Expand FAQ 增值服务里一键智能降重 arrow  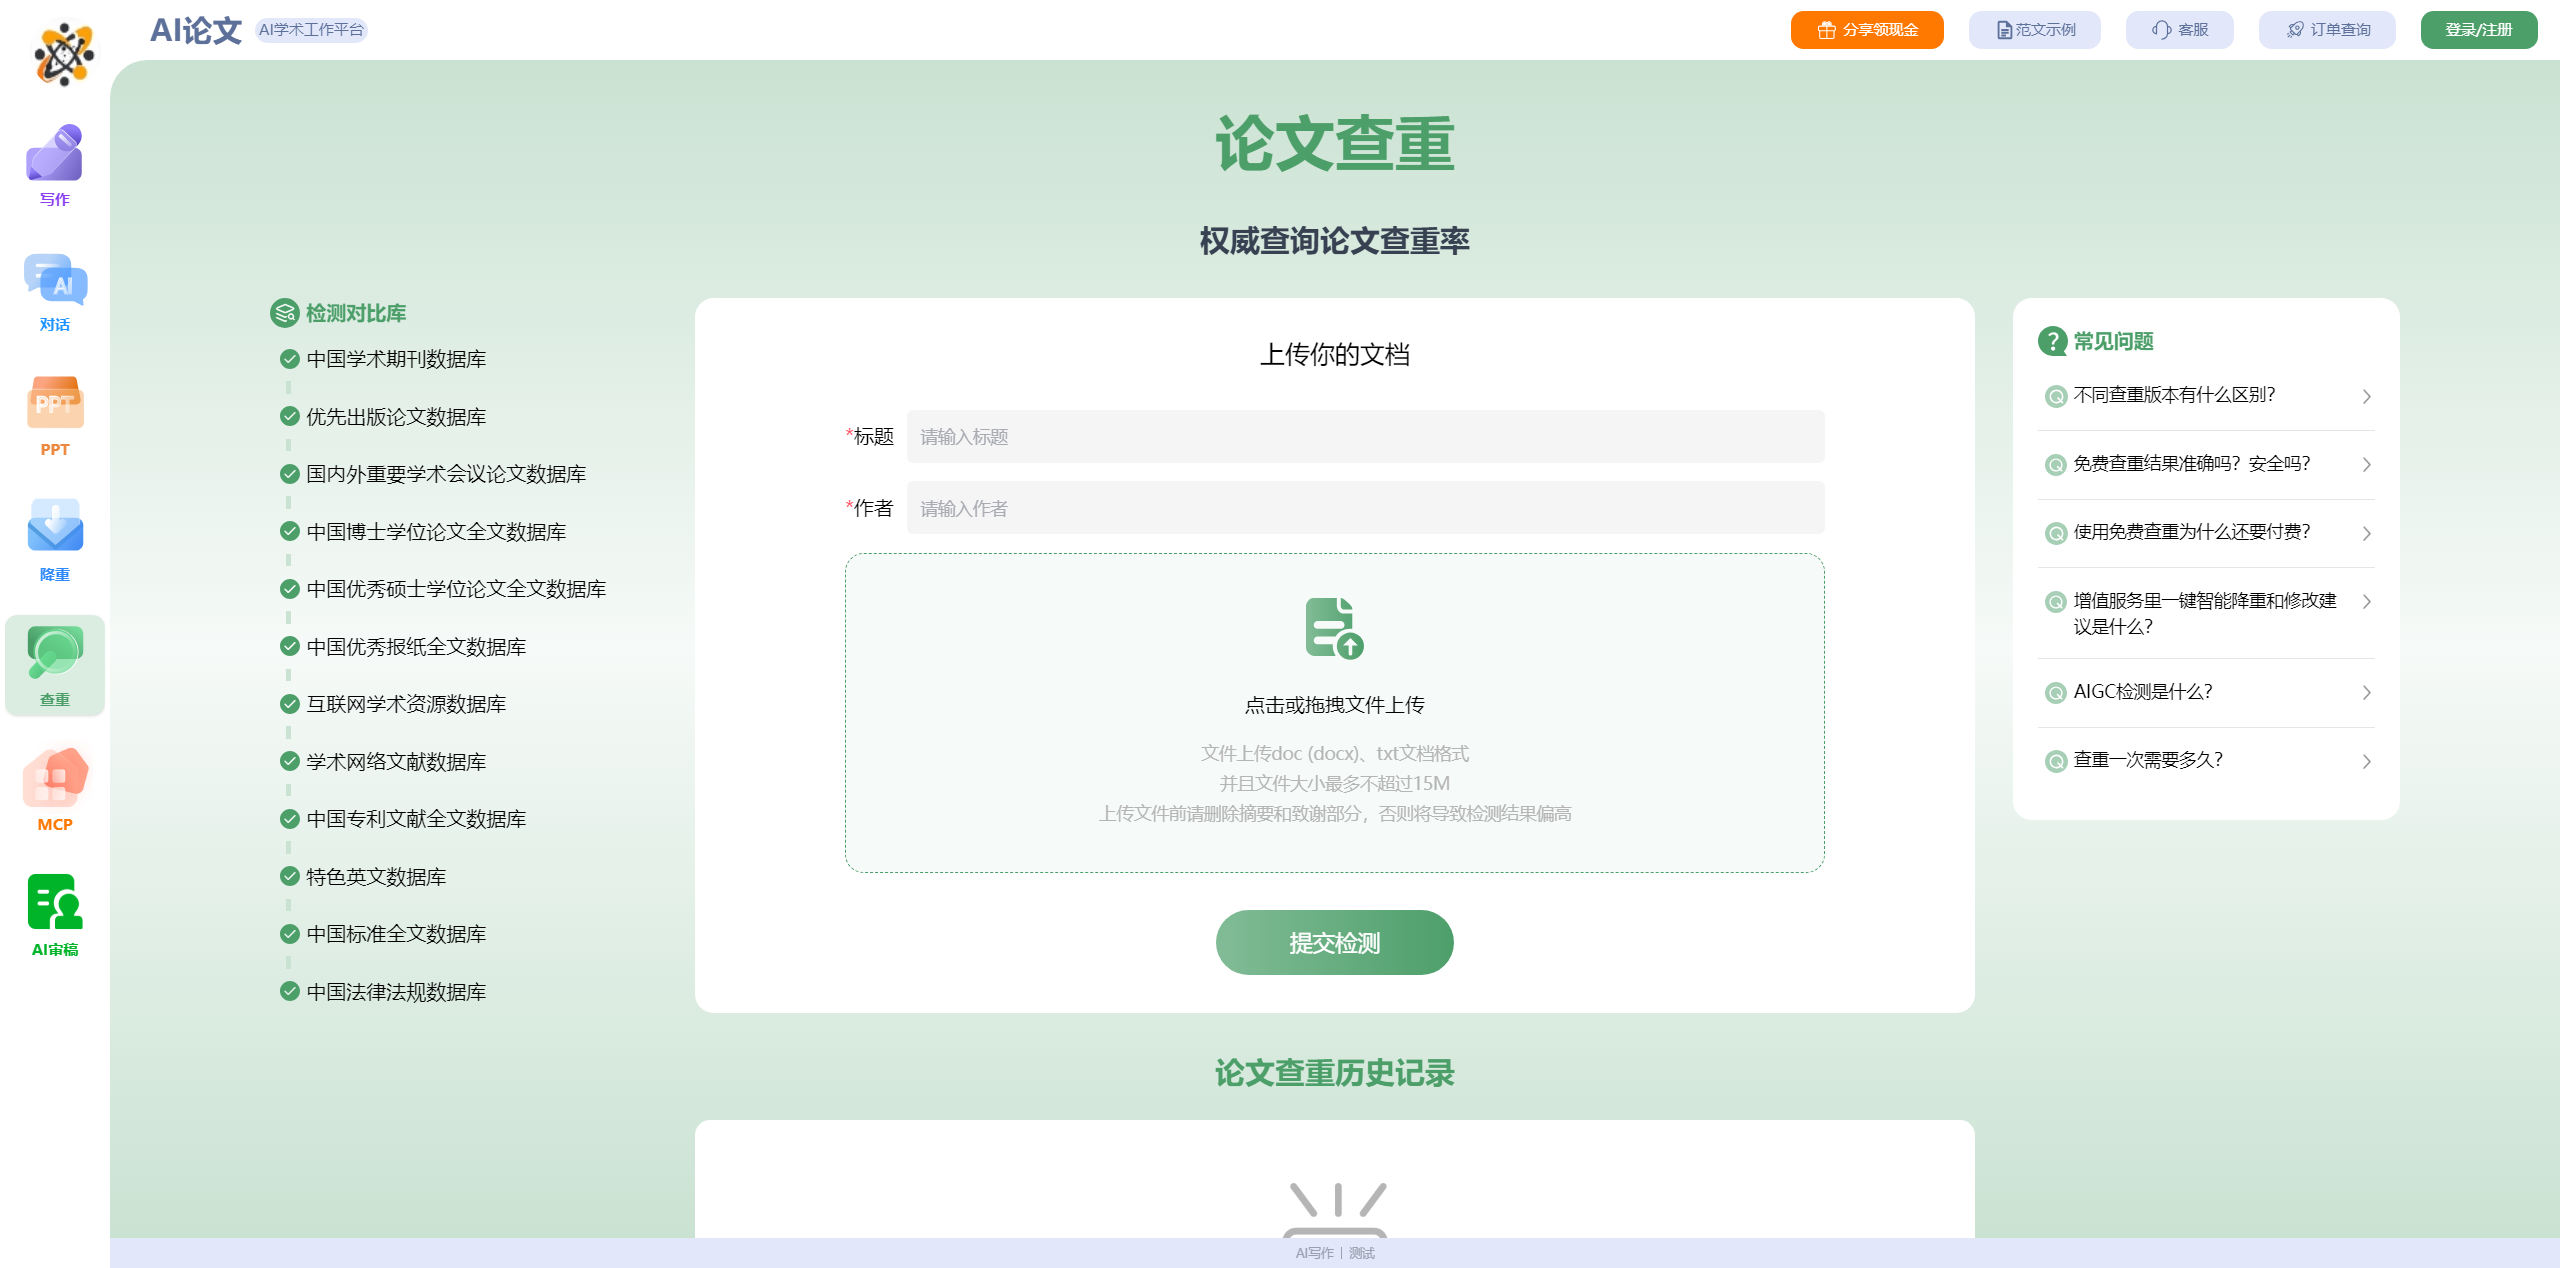(x=2366, y=601)
